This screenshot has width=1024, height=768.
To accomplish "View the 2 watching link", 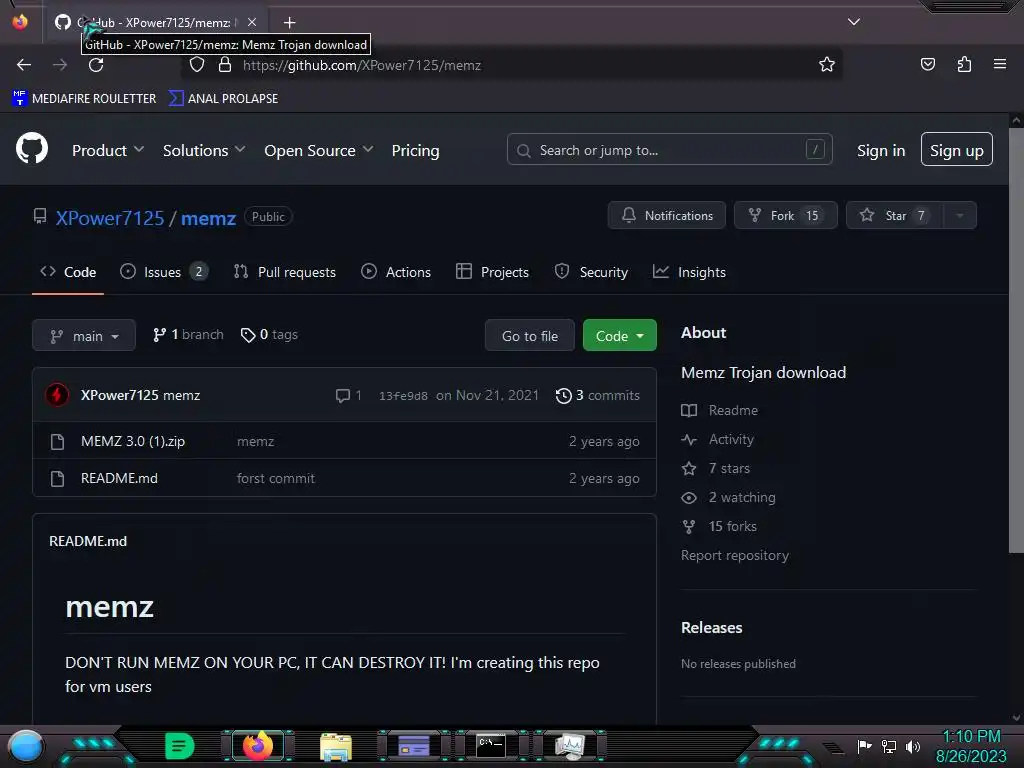I will point(728,498).
